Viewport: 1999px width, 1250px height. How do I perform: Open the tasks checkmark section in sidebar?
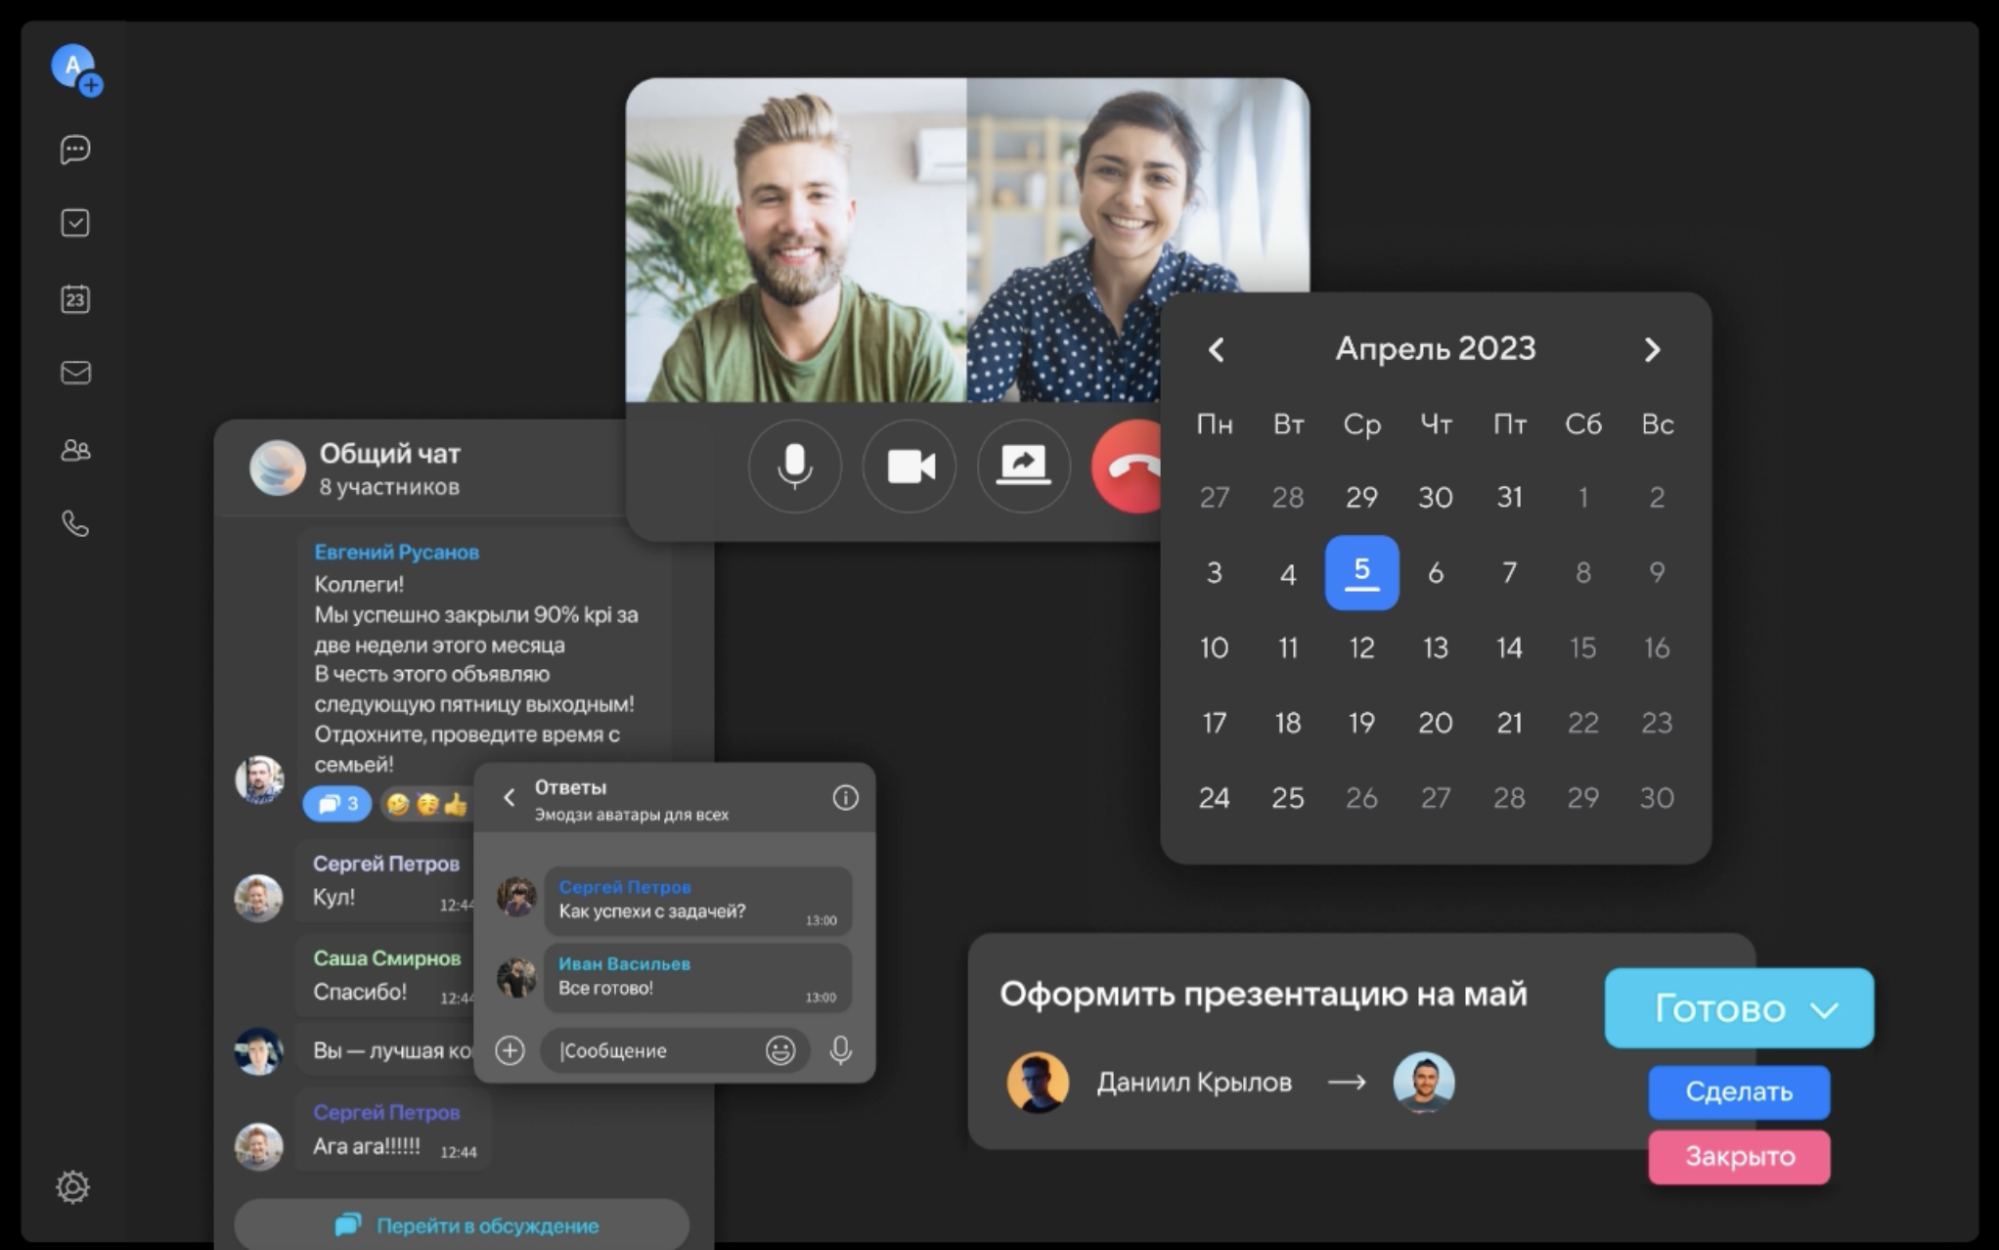75,223
